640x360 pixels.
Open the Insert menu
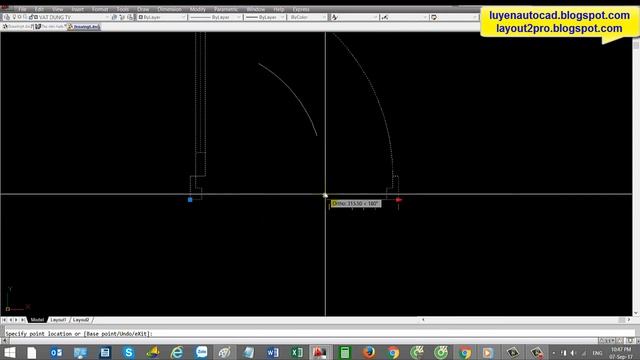pos(78,9)
